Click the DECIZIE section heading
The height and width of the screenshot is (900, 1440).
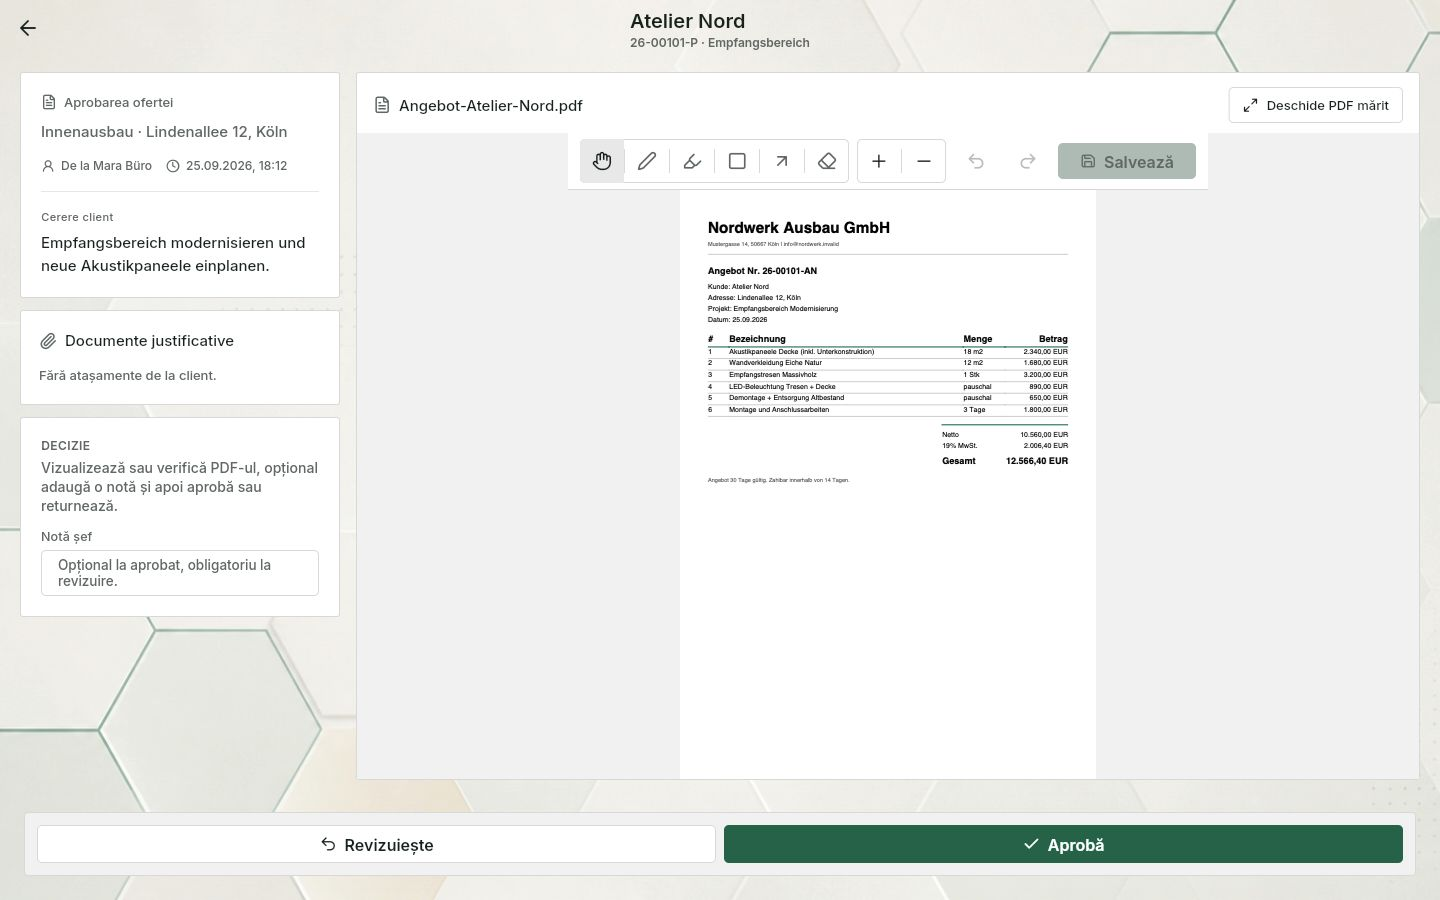click(65, 446)
